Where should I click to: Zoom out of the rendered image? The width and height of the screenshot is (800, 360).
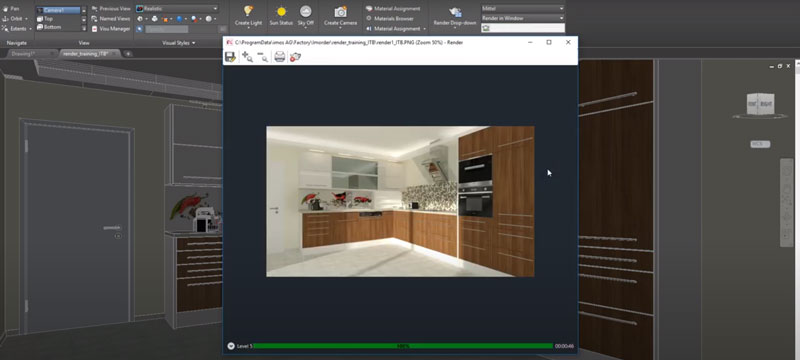tap(262, 57)
